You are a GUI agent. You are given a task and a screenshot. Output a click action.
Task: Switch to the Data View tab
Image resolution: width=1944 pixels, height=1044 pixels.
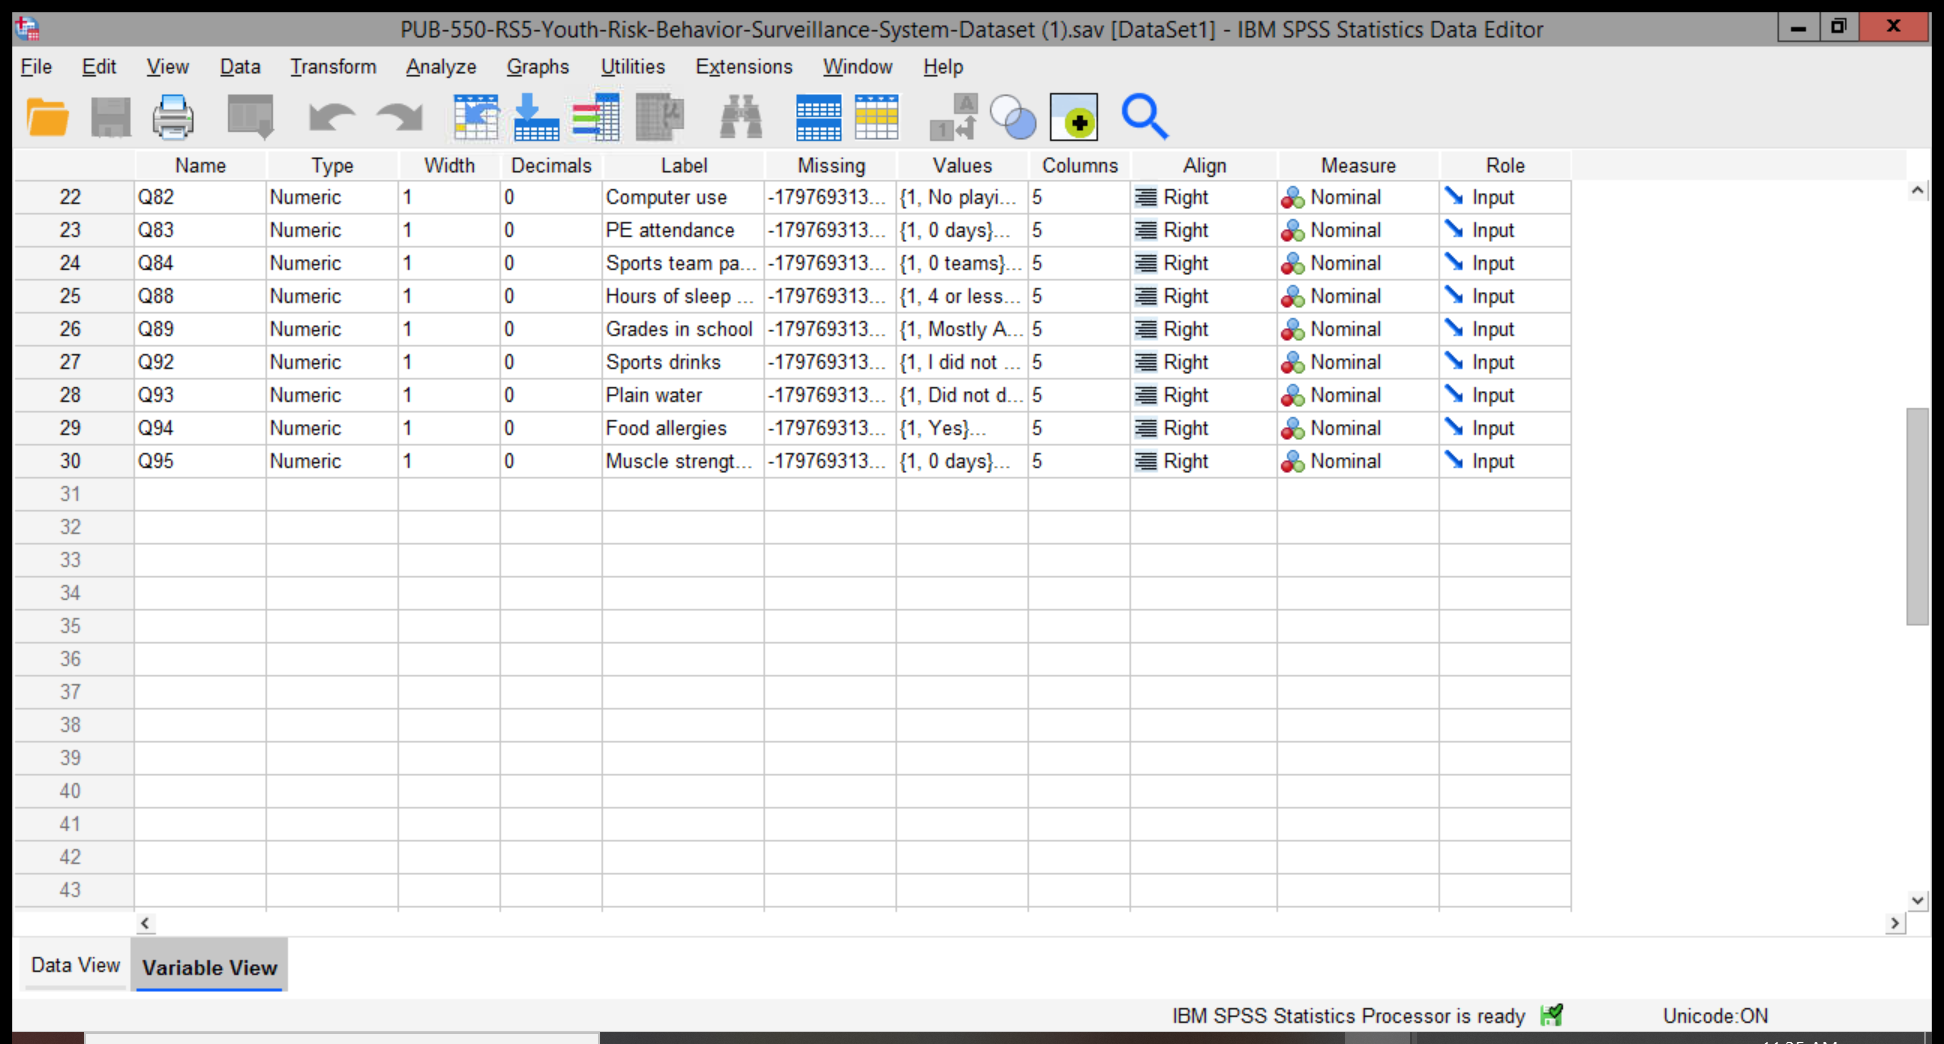pyautogui.click(x=75, y=965)
